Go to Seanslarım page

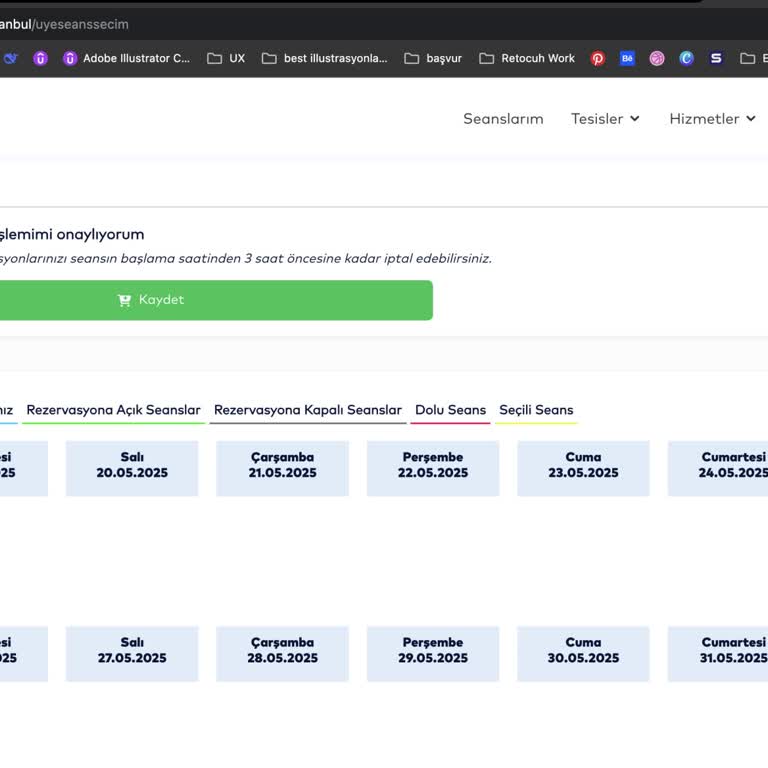503,119
